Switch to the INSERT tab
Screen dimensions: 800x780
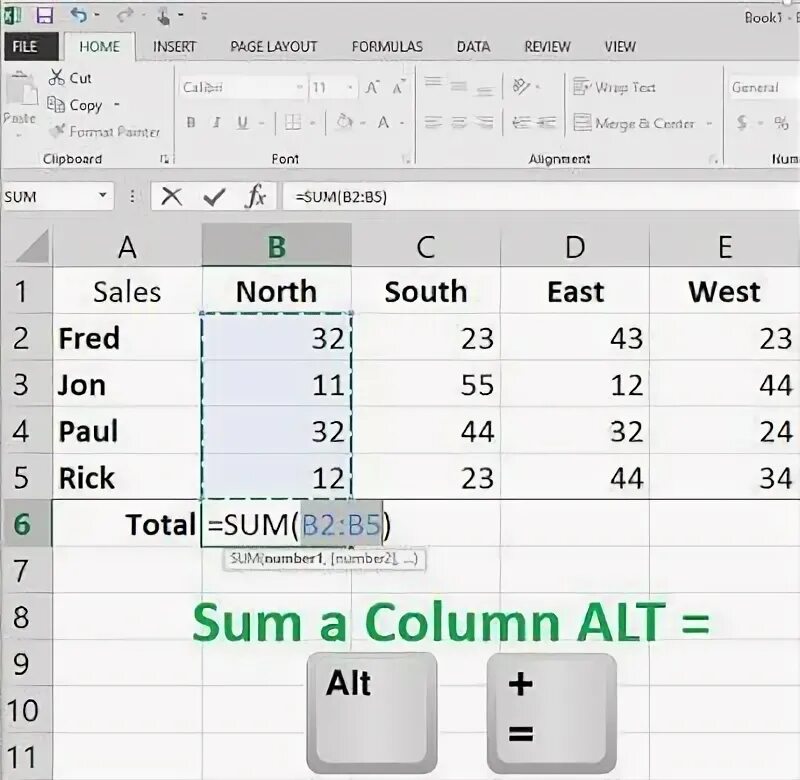pos(174,46)
